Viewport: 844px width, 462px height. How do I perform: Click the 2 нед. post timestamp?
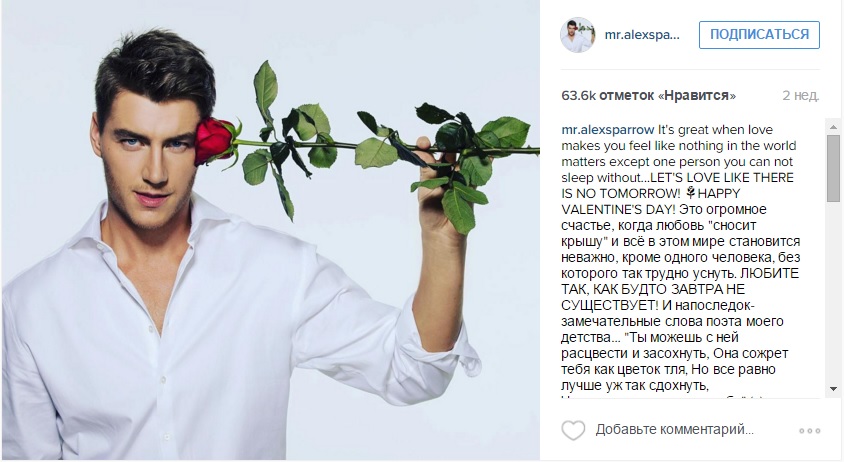pos(800,96)
